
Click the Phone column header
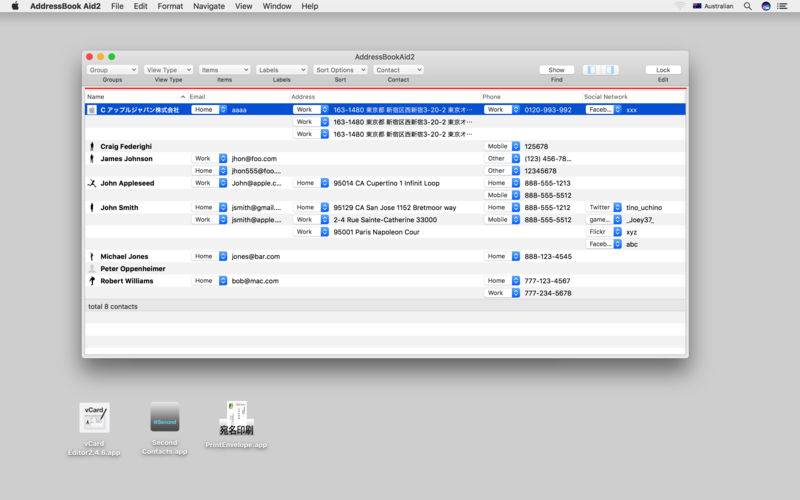pyautogui.click(x=532, y=97)
